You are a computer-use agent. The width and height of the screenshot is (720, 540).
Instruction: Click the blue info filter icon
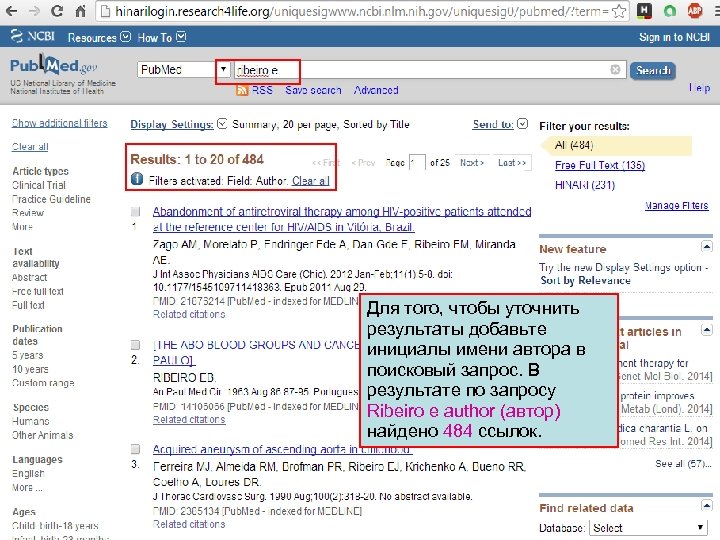(137, 179)
